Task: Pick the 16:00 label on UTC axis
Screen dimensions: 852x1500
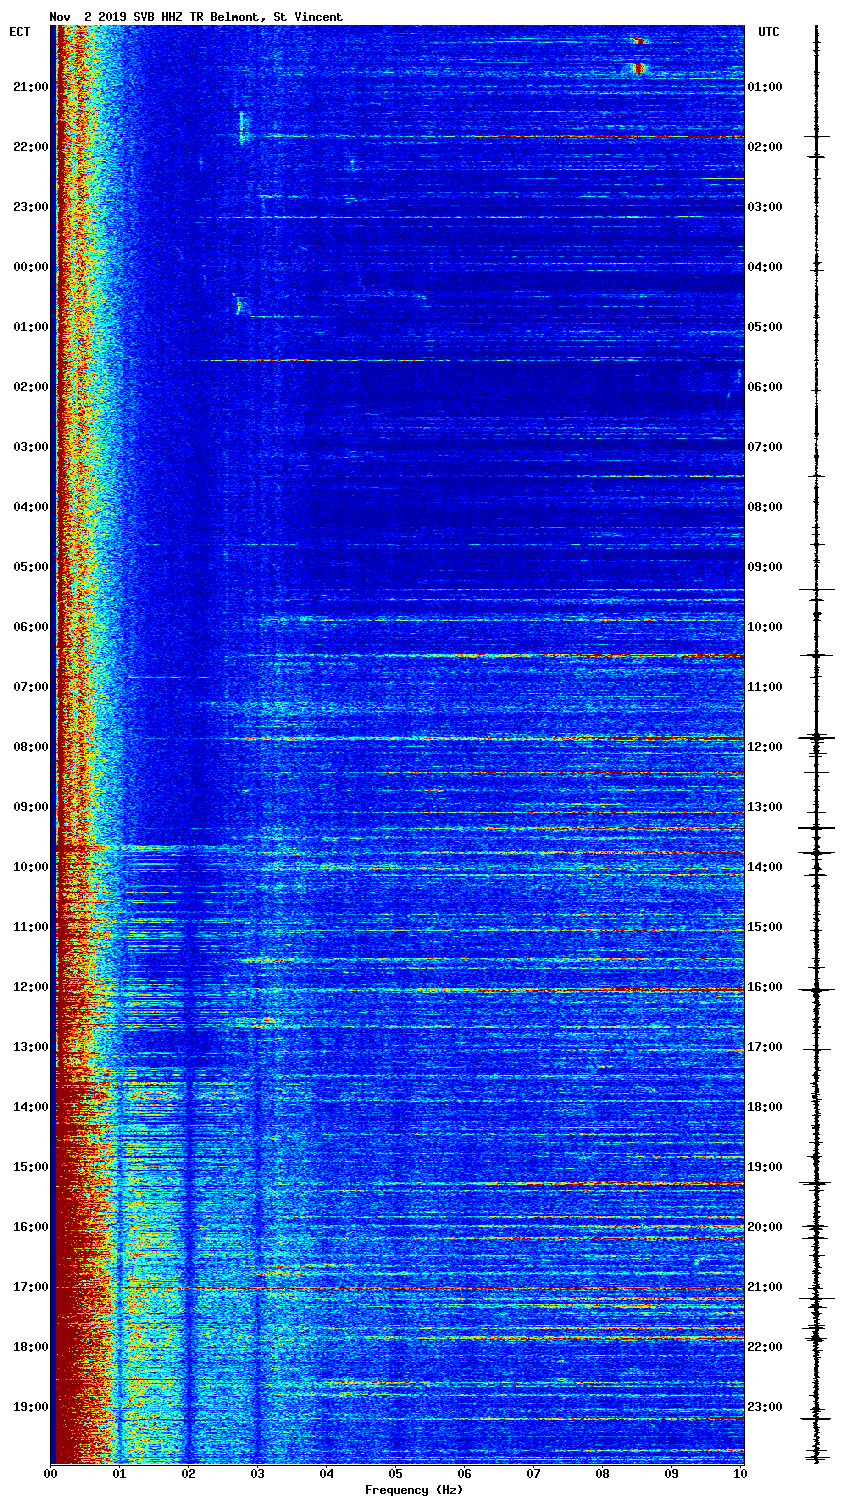Action: tap(765, 987)
